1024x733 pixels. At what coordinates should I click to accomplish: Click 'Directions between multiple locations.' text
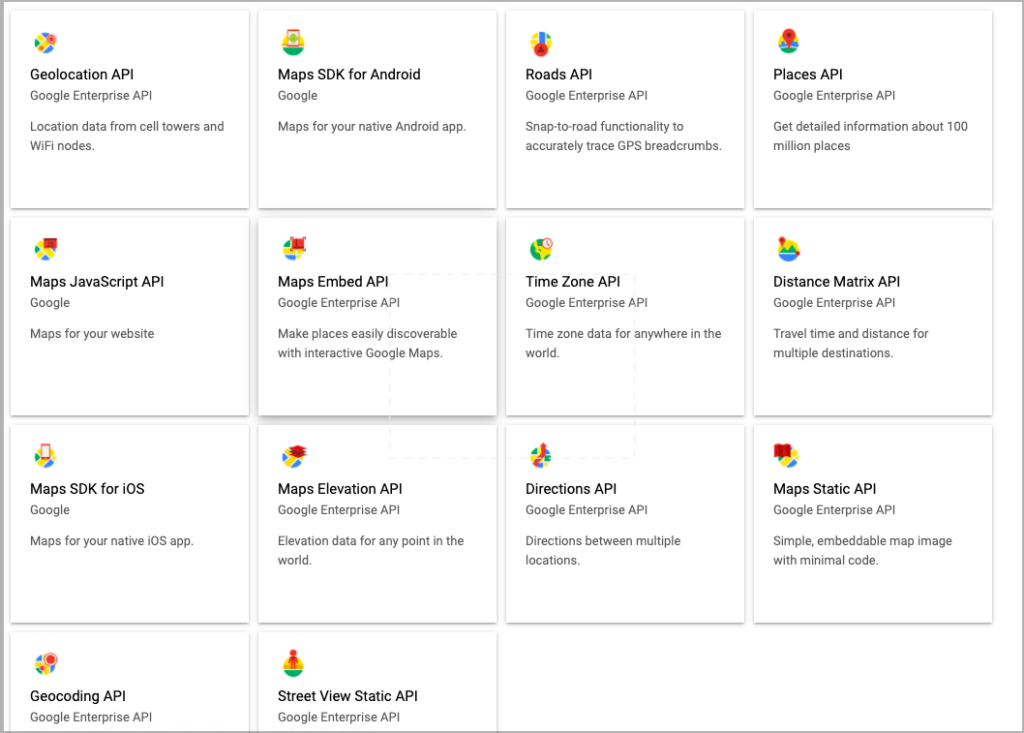point(603,550)
